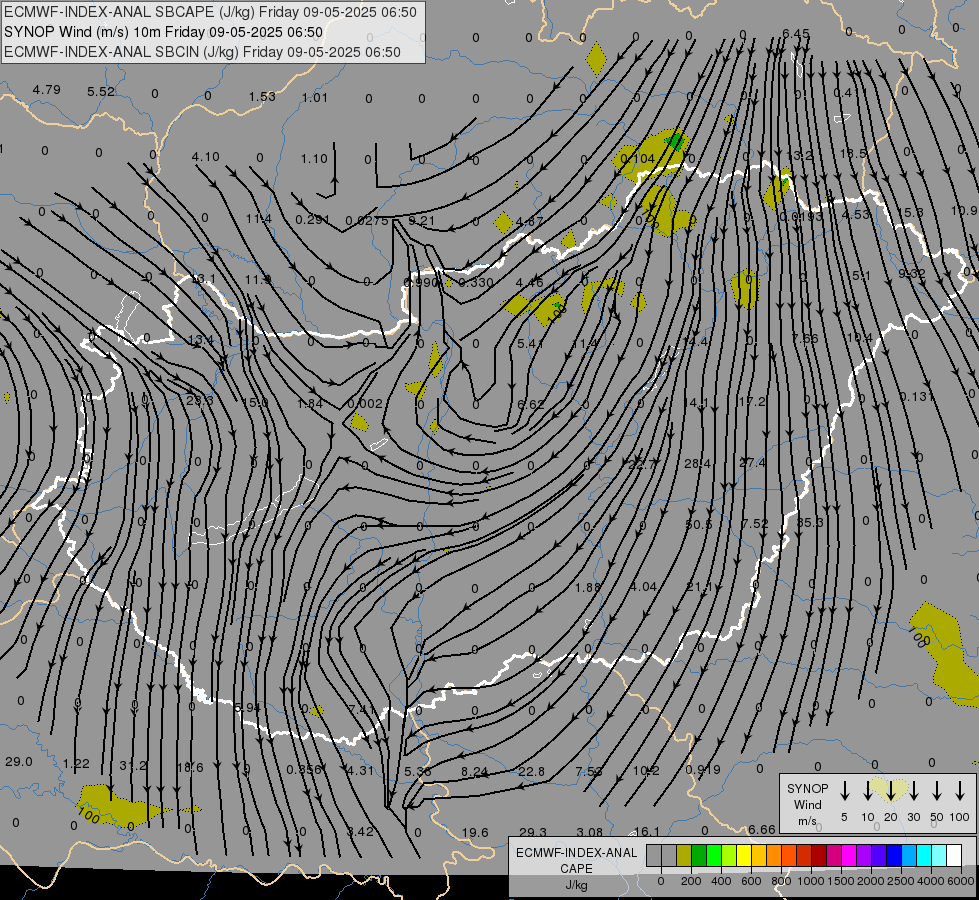Click the map value 0.856
Screen dimensions: 979x900
tap(304, 769)
